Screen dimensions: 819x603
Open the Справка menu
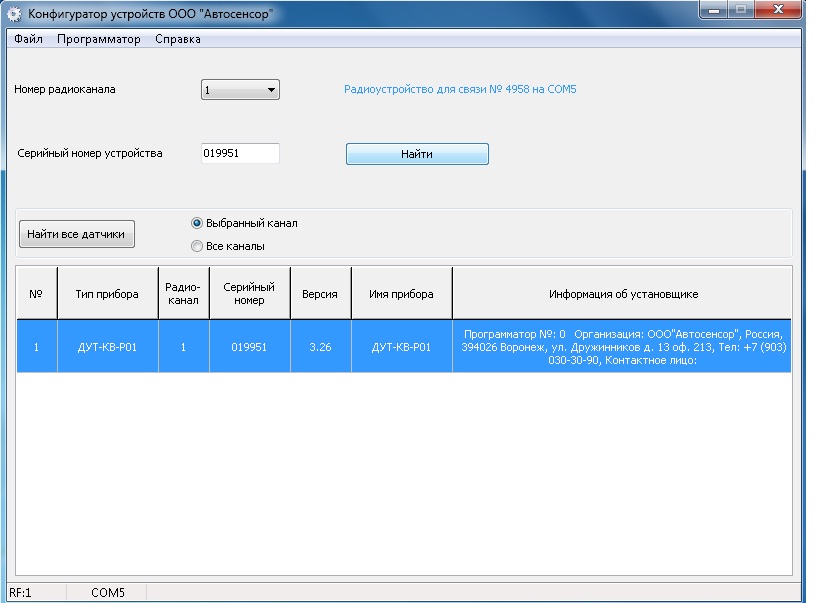178,39
